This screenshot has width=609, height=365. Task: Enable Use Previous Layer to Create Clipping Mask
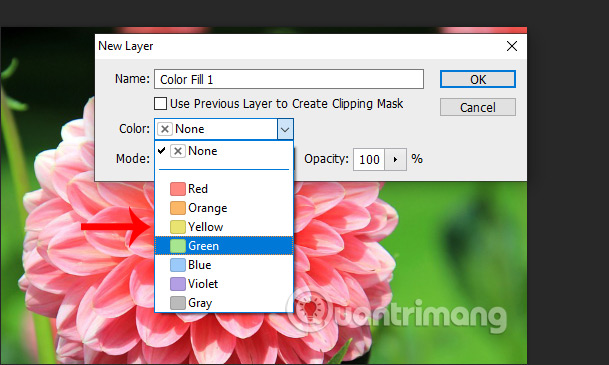(160, 104)
